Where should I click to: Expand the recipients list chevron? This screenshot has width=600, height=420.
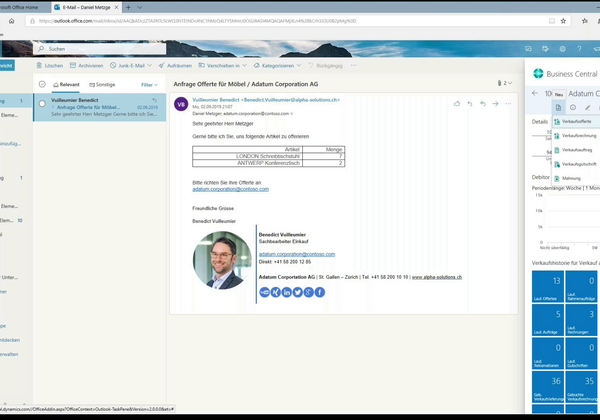(x=292, y=114)
